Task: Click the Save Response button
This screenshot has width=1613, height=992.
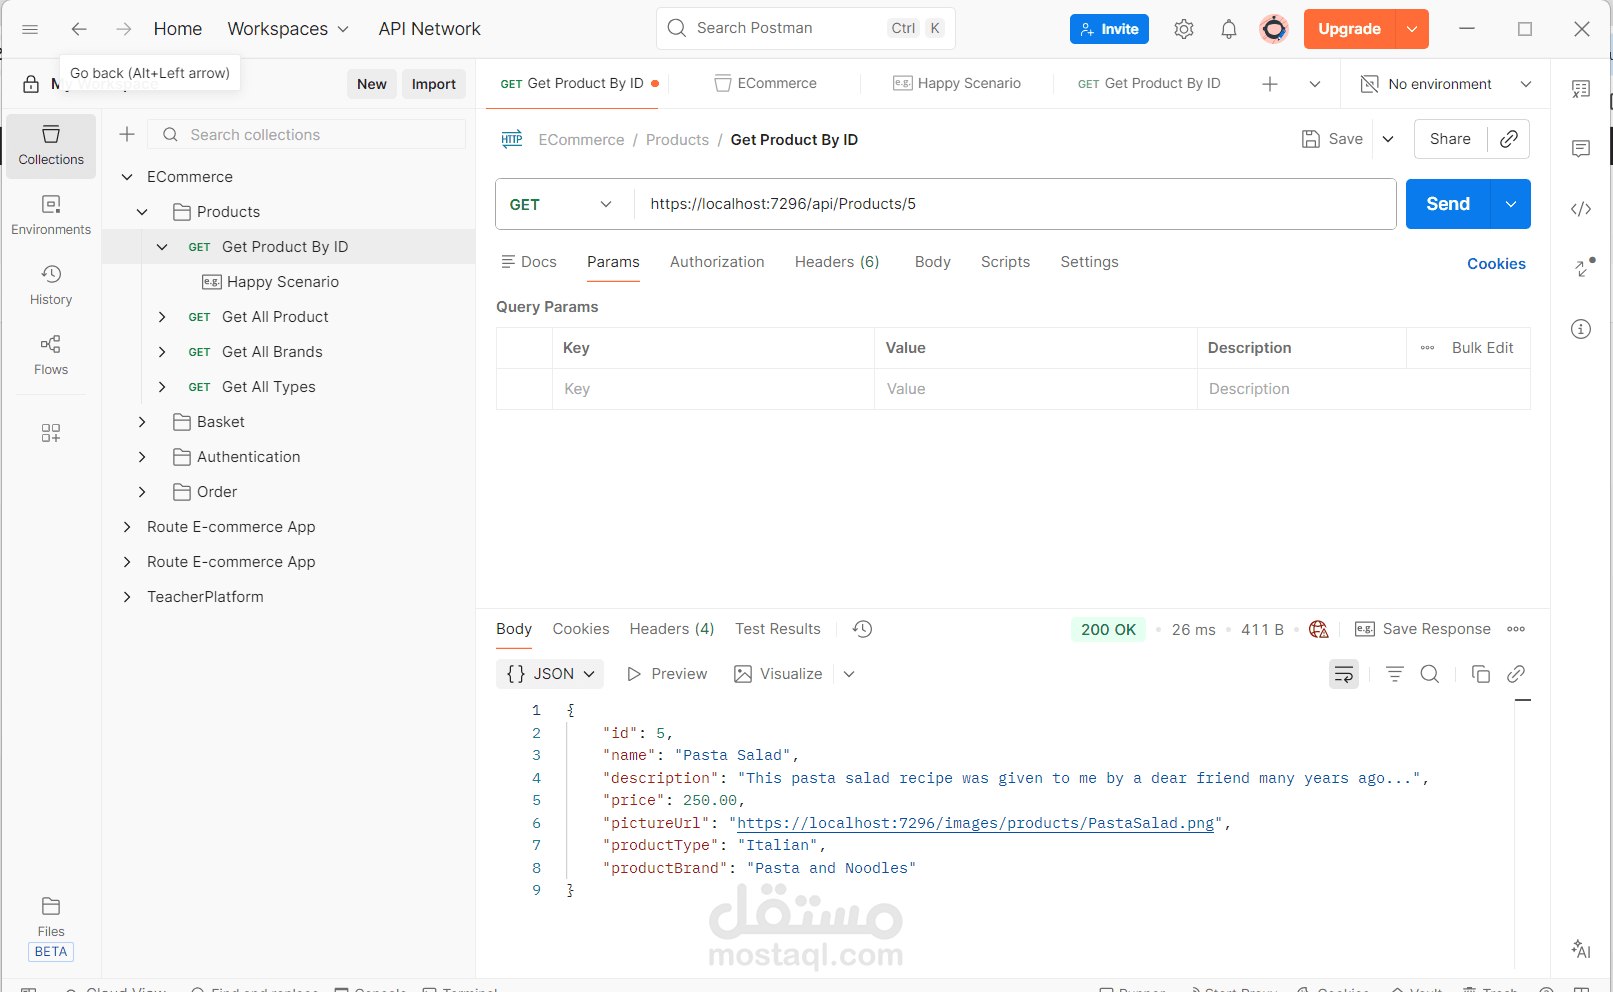Action: pyautogui.click(x=1422, y=629)
